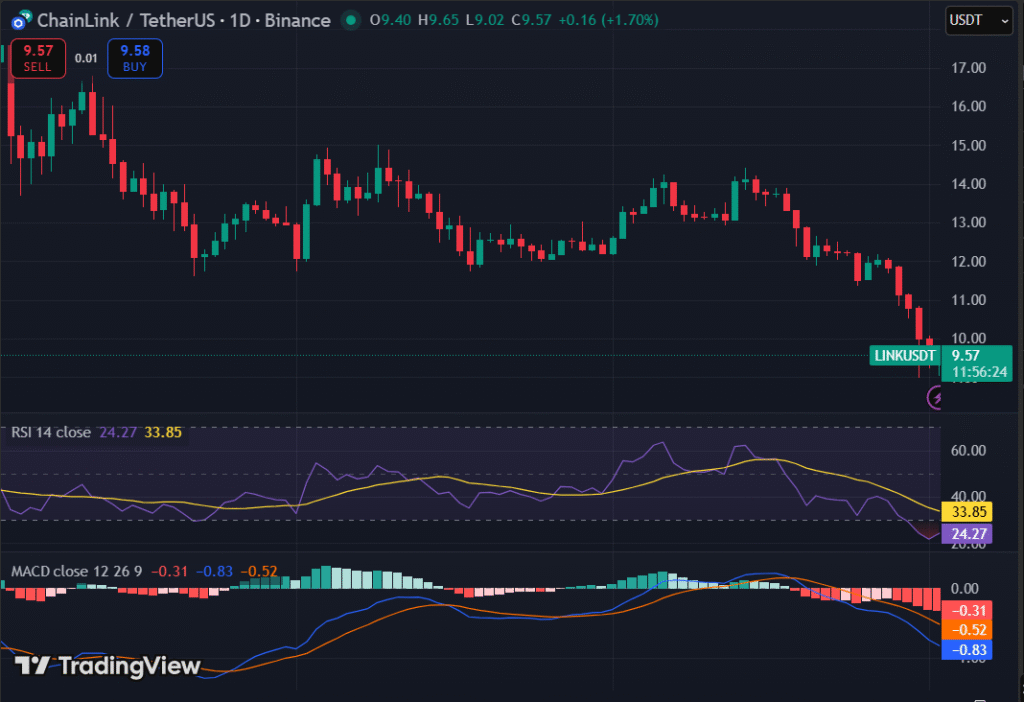The height and width of the screenshot is (702, 1024).
Task: Click the ChainLink logo icon
Action: (x=17, y=20)
